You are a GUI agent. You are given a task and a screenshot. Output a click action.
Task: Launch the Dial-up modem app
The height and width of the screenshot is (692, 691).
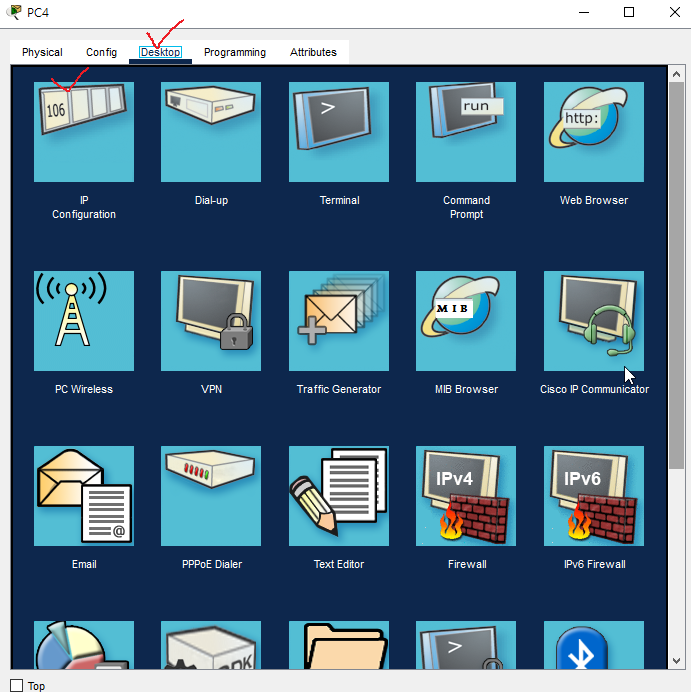click(x=211, y=132)
